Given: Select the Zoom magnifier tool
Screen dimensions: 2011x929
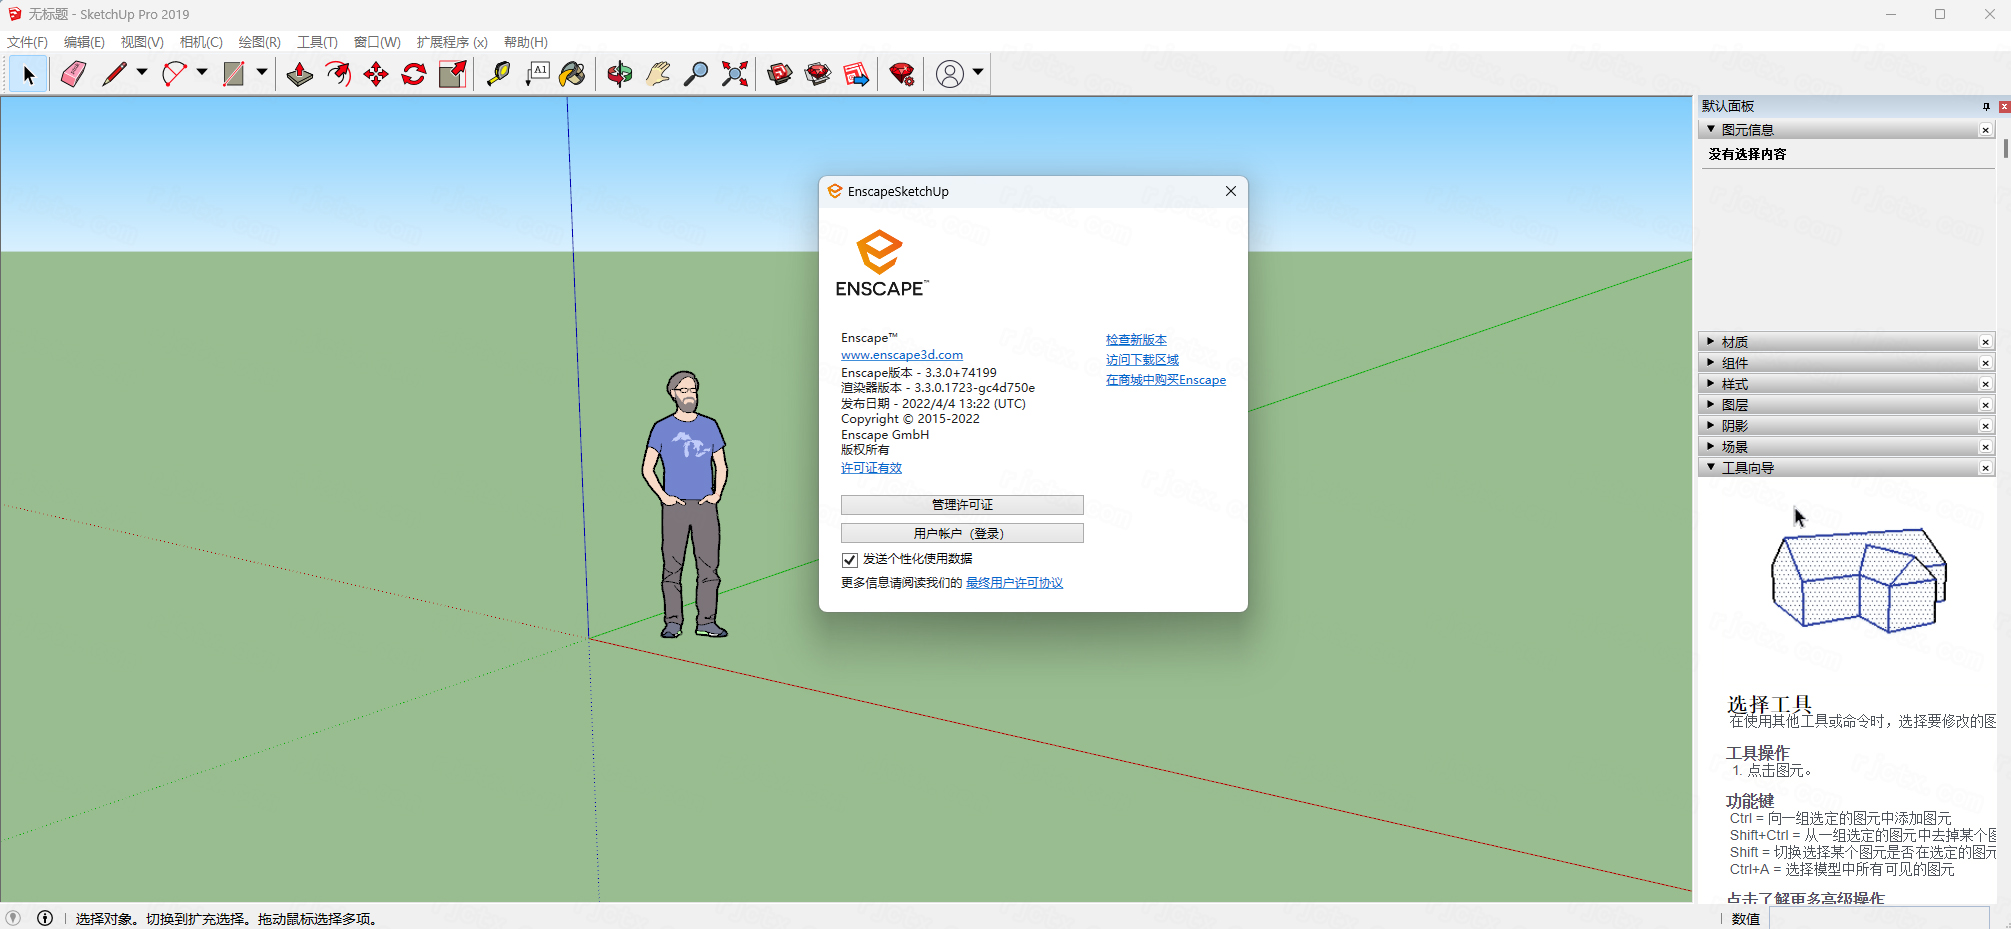Looking at the screenshot, I should [x=696, y=74].
